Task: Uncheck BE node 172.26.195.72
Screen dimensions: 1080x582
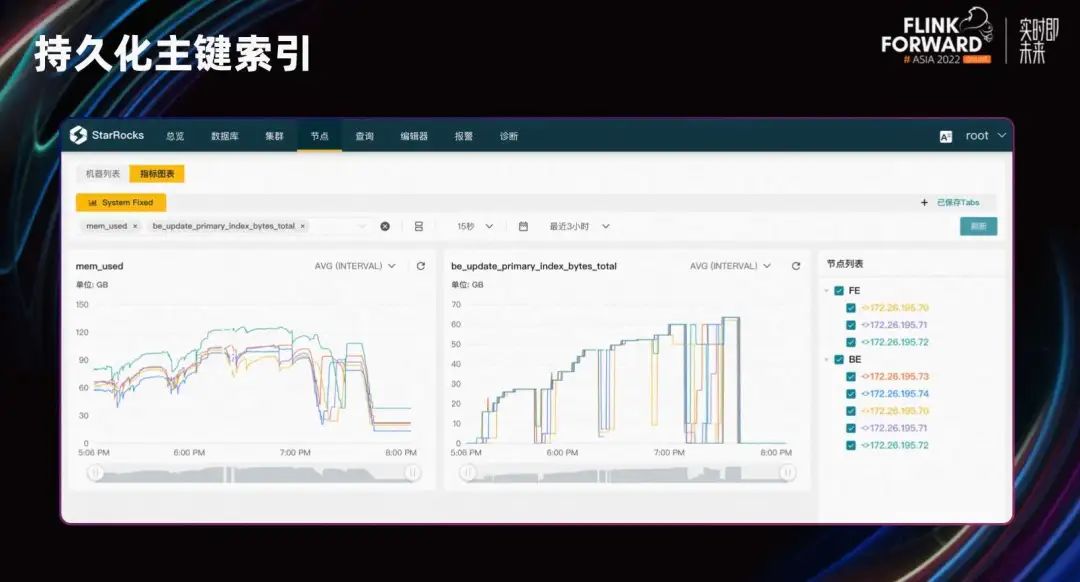Action: click(x=851, y=446)
